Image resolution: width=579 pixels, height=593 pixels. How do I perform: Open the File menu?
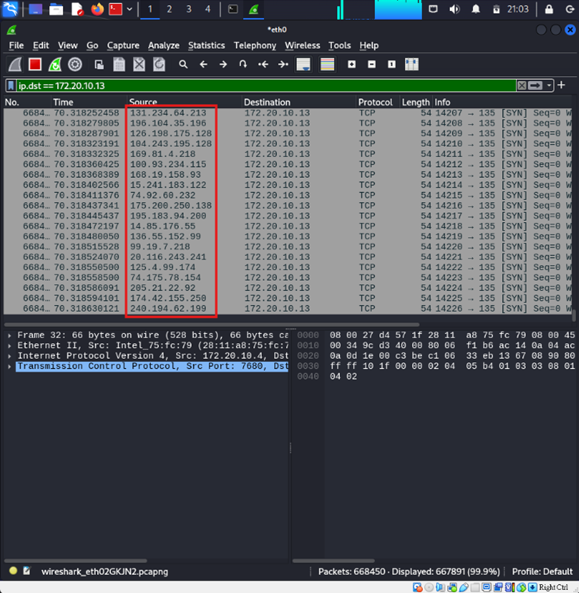[16, 46]
